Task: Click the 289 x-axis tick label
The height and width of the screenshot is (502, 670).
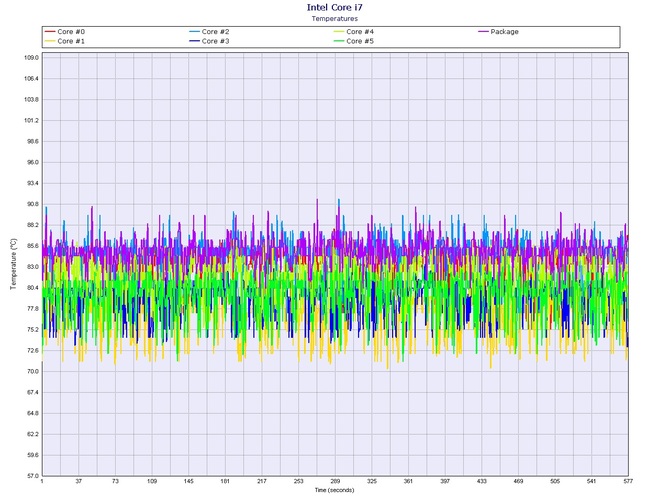Action: (335, 481)
